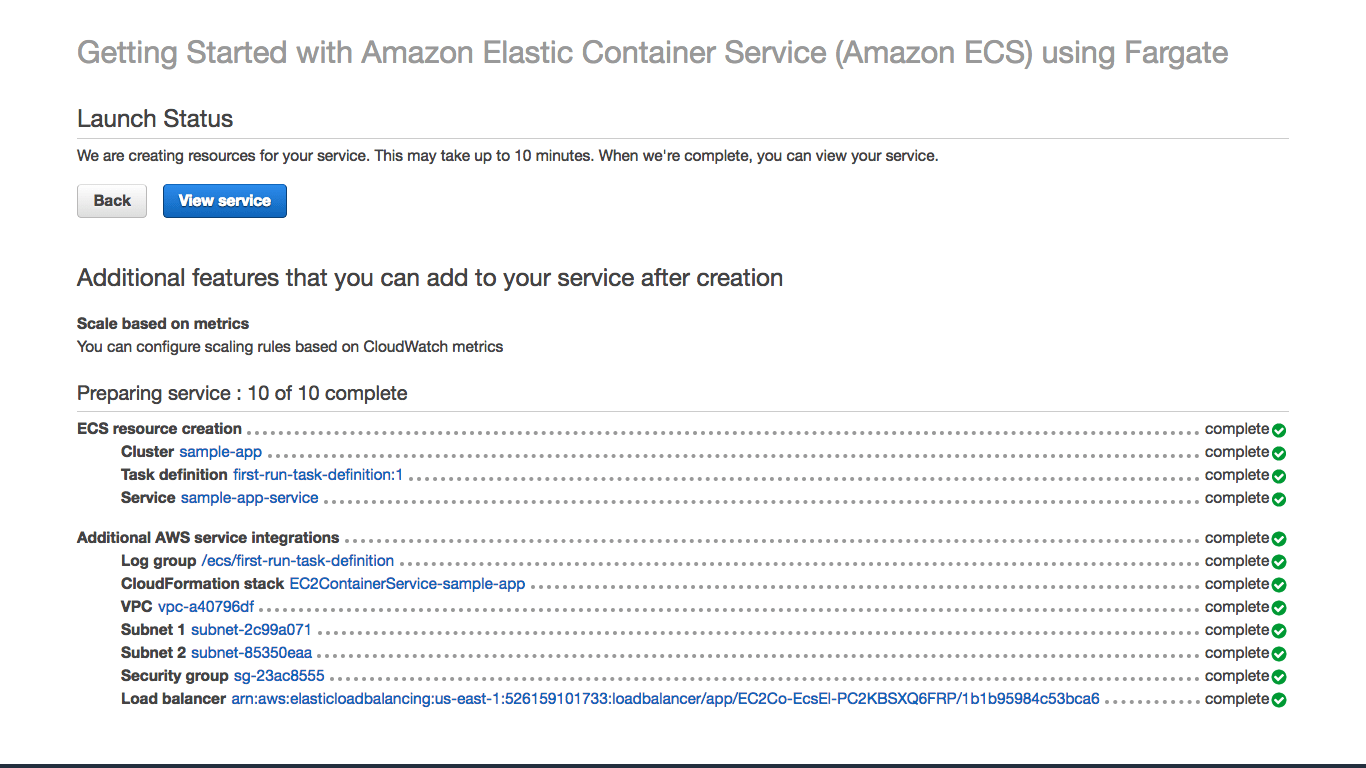Open /ecs/first-run-task-definition log group link
The width and height of the screenshot is (1366, 768).
[297, 561]
